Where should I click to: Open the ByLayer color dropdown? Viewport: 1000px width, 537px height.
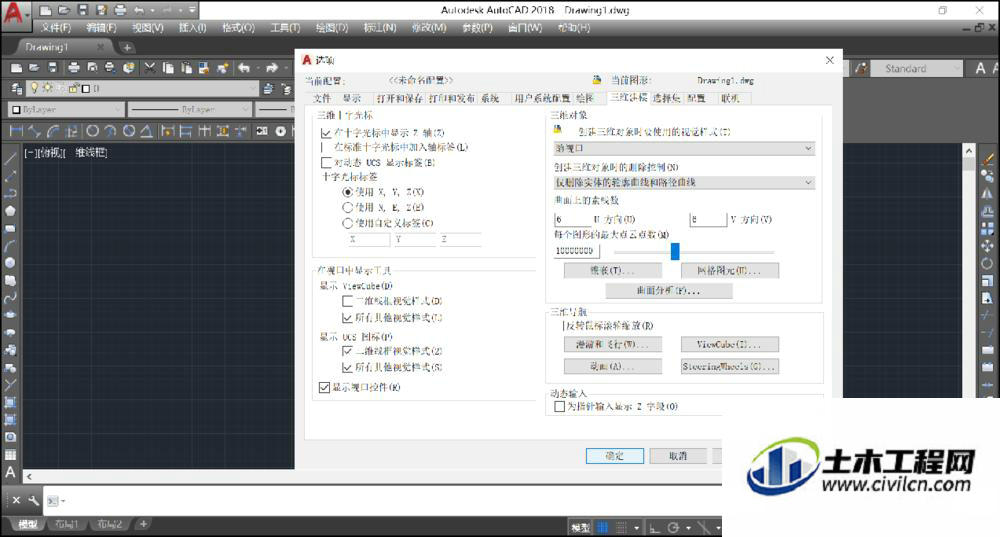coord(66,110)
